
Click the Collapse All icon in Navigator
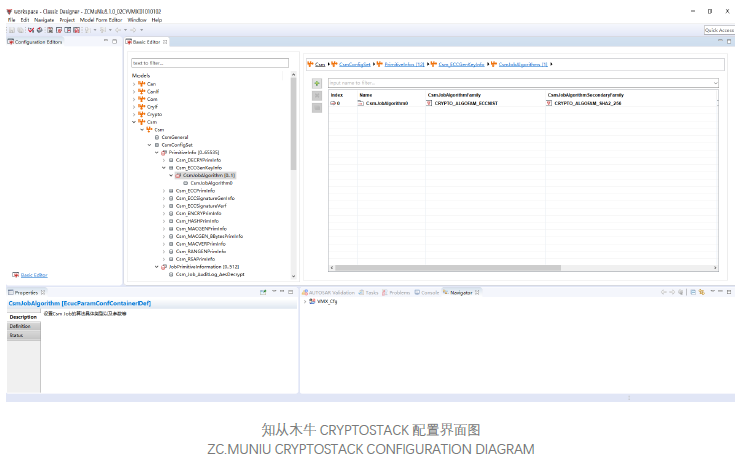point(693,292)
